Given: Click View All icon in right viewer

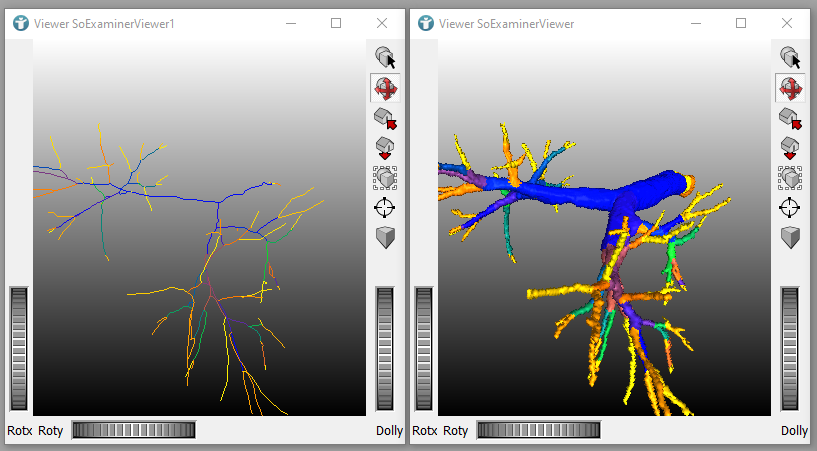Looking at the screenshot, I should tap(790, 178).
